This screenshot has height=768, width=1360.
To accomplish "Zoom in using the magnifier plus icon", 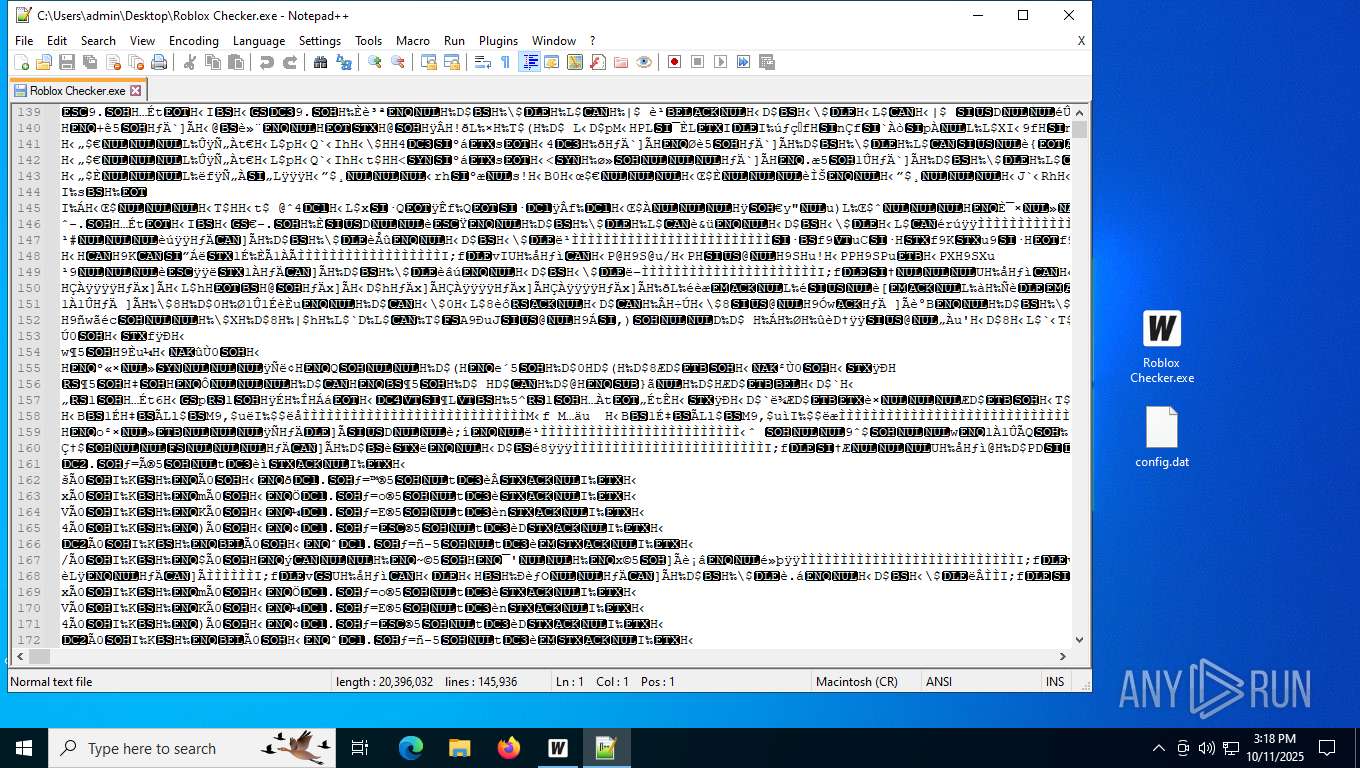I will [375, 62].
